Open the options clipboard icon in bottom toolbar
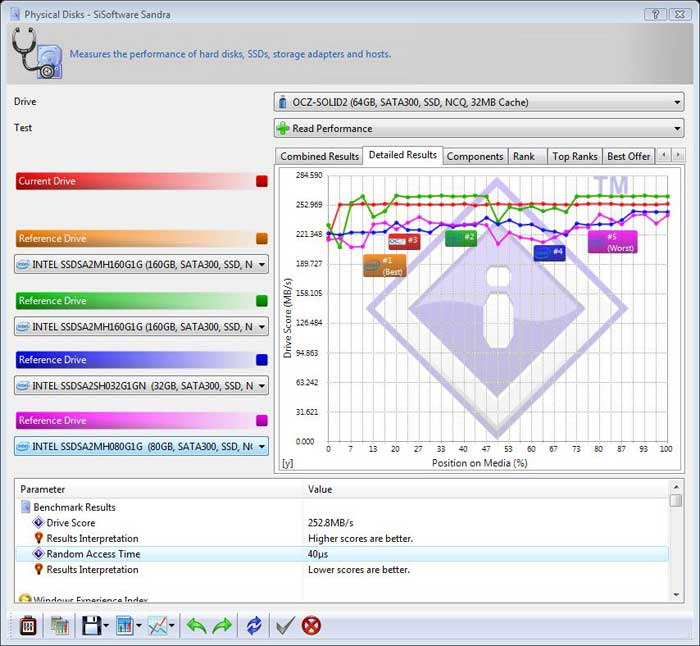Image resolution: width=700 pixels, height=646 pixels. coord(28,625)
